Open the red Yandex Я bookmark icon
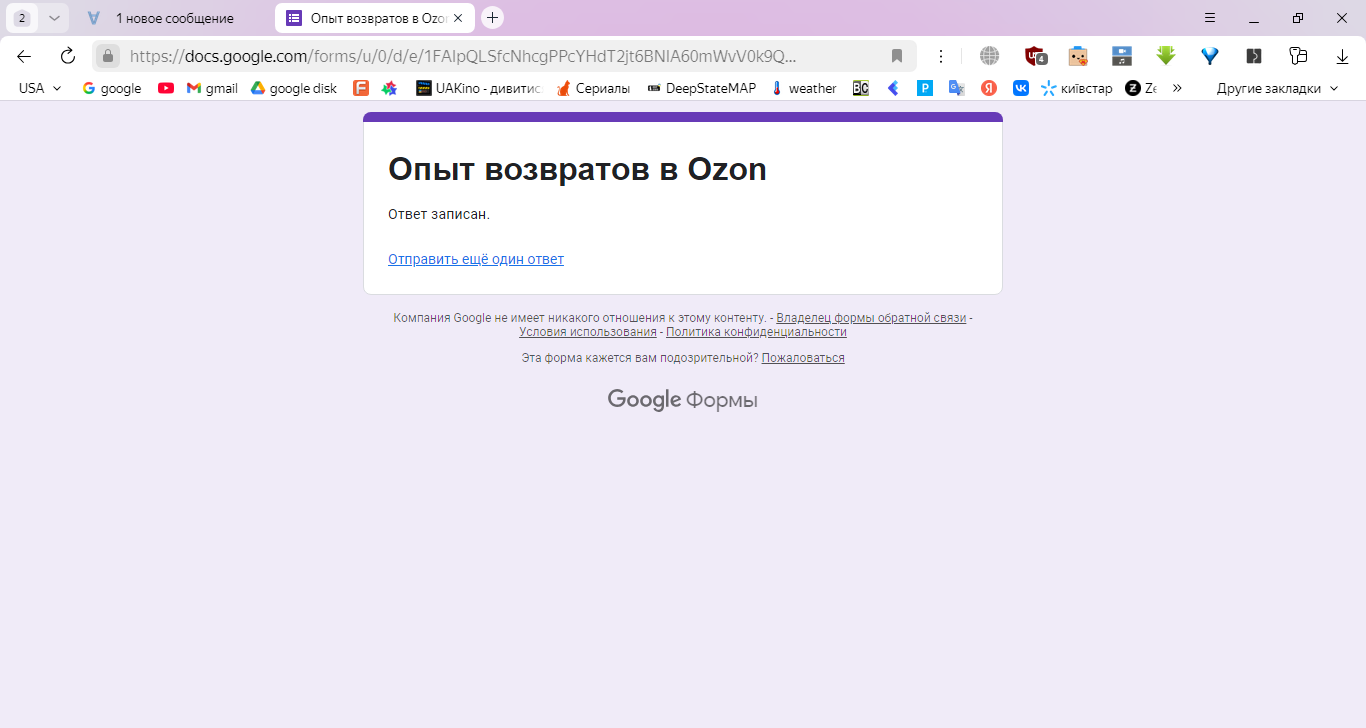The height and width of the screenshot is (728, 1366). coord(989,88)
